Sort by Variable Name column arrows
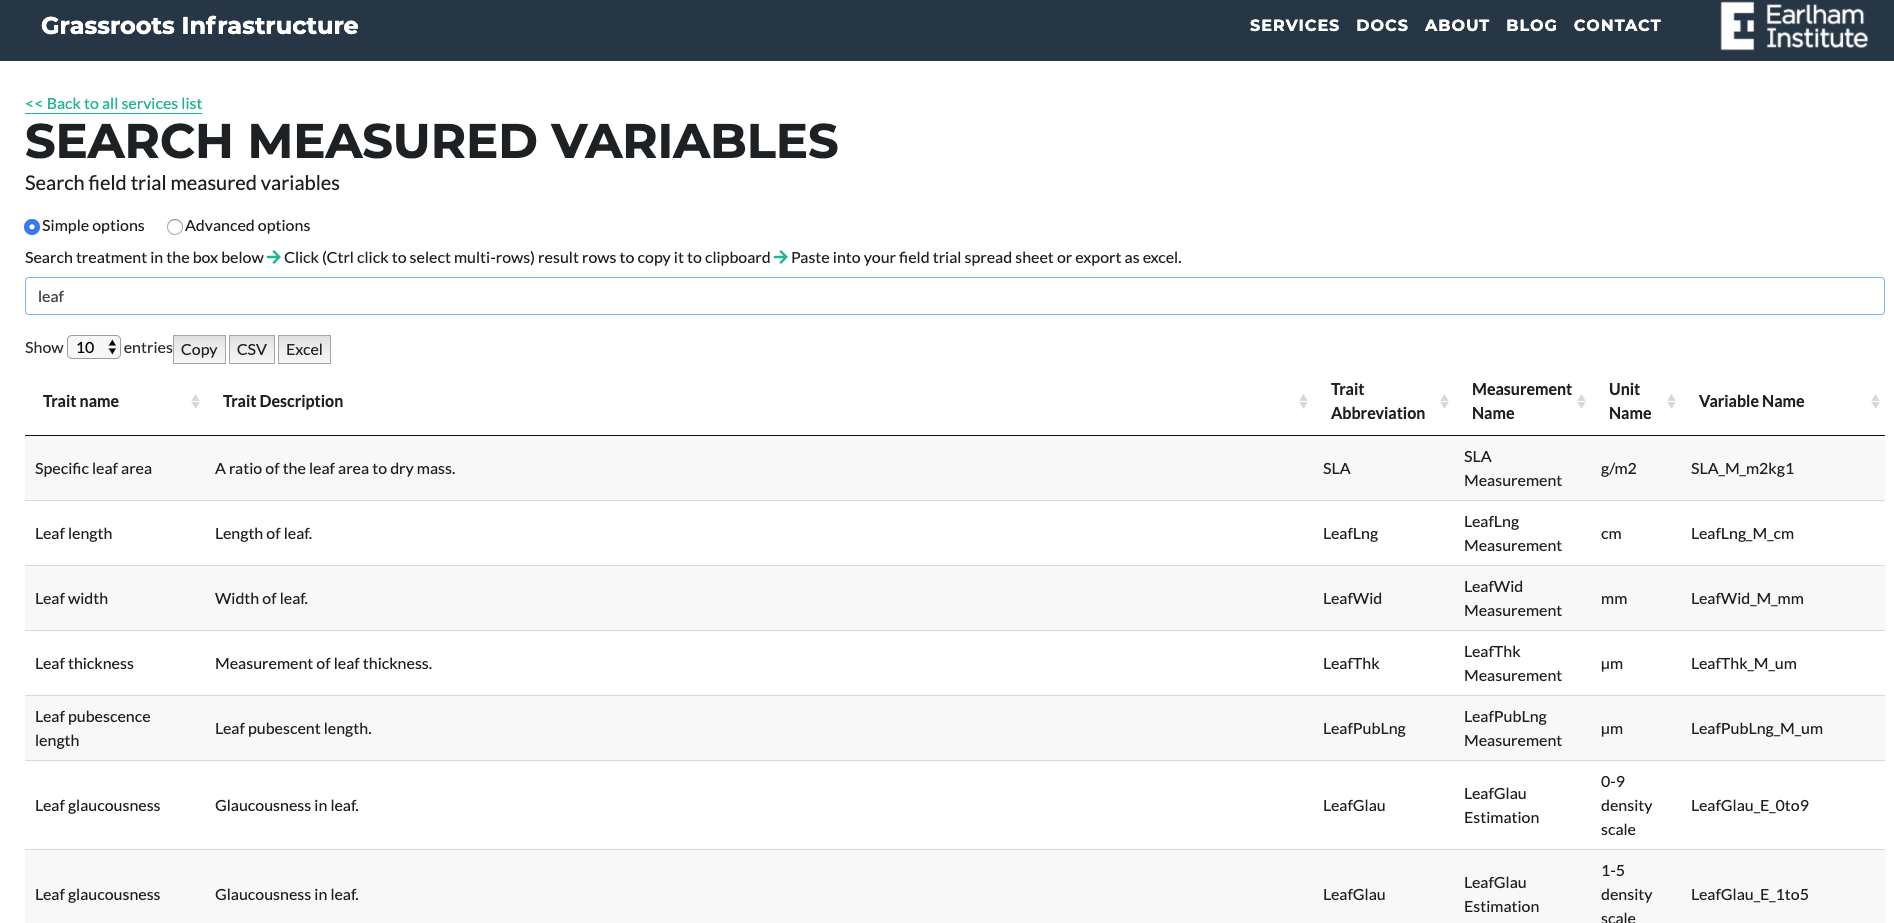The height and width of the screenshot is (923, 1894). [x=1875, y=401]
